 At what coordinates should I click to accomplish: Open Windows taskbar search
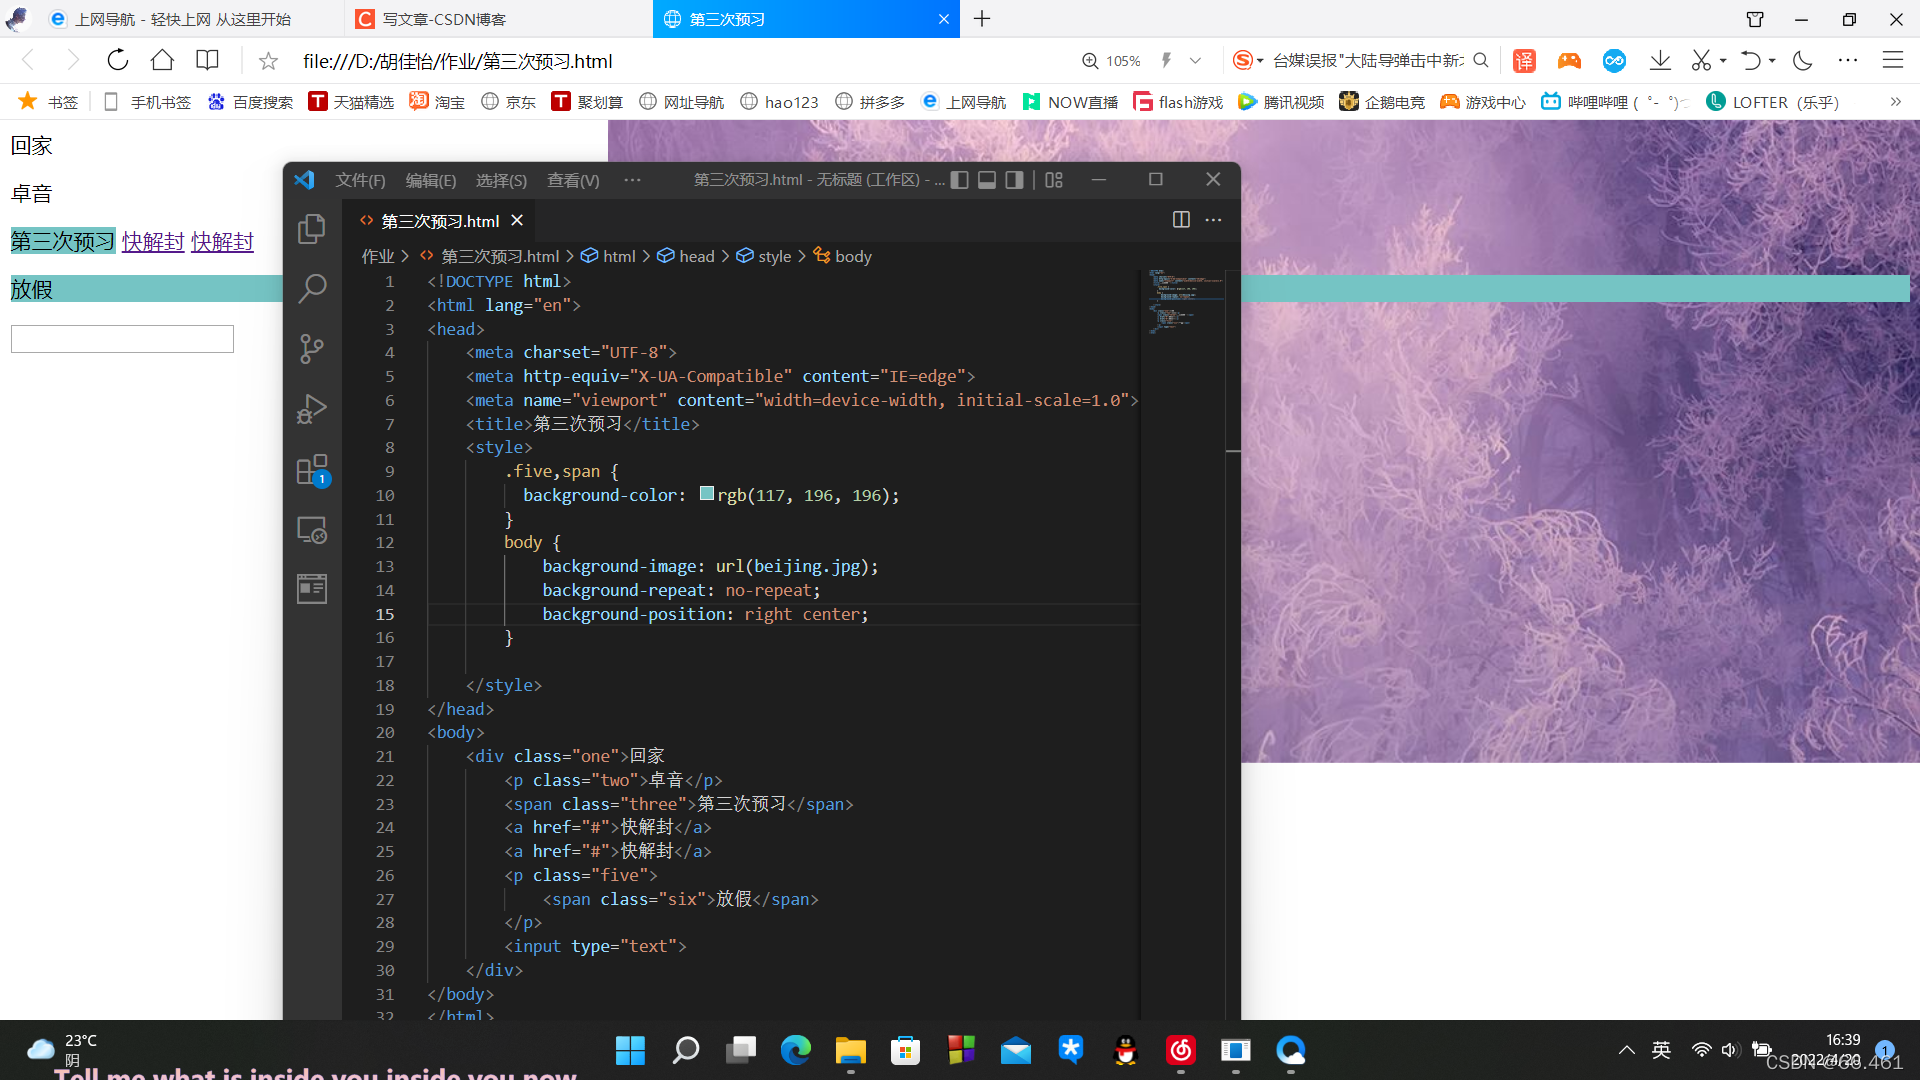tap(686, 1050)
